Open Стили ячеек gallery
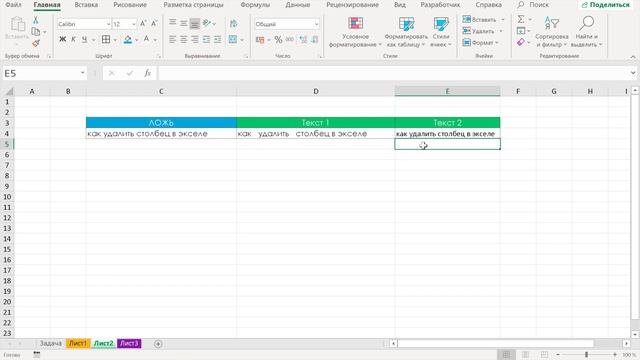Viewport: 640px width, 360px height. [x=441, y=32]
